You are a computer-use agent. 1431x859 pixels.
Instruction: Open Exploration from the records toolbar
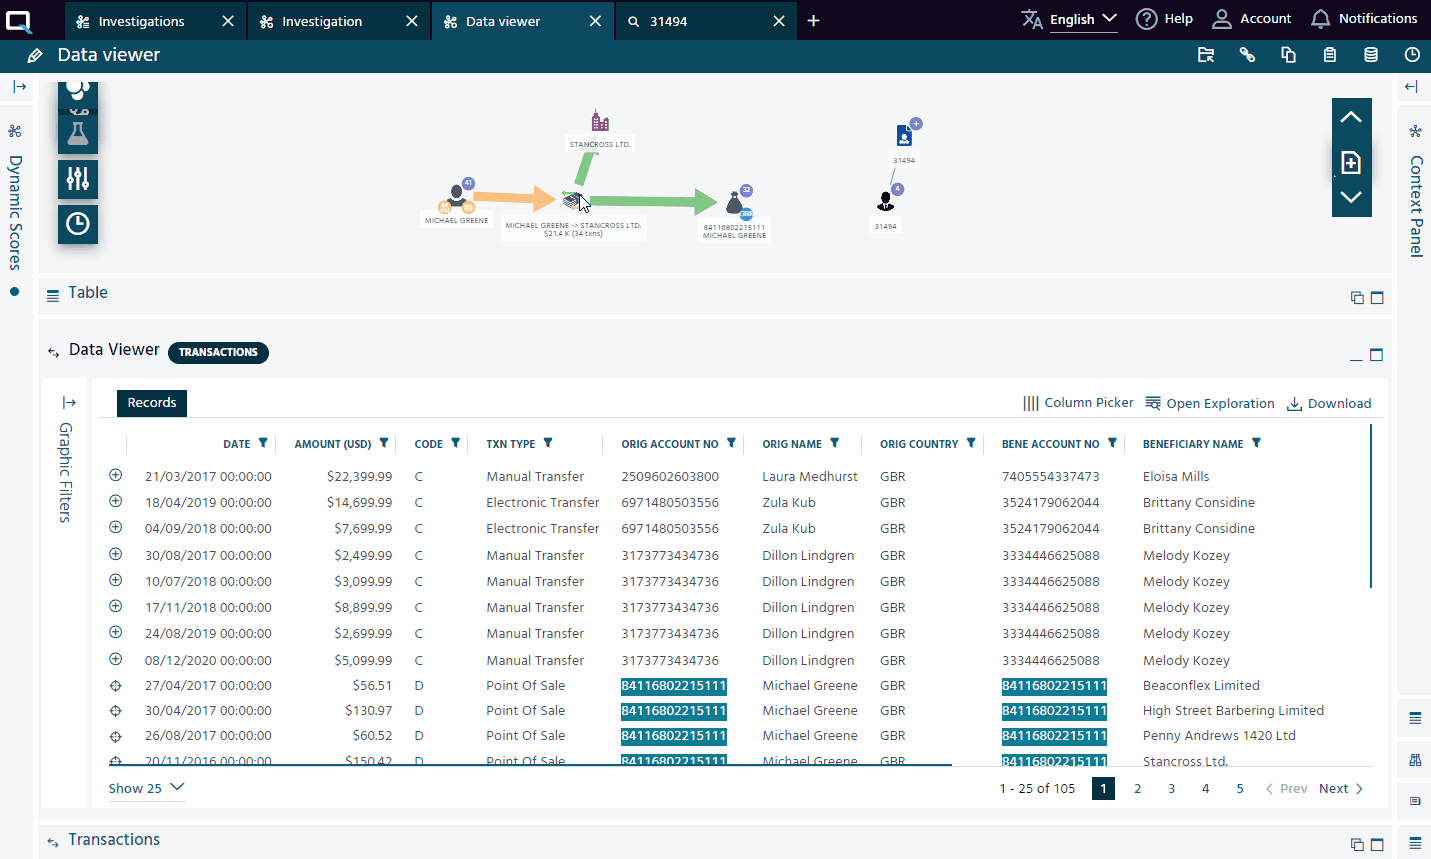(1210, 403)
